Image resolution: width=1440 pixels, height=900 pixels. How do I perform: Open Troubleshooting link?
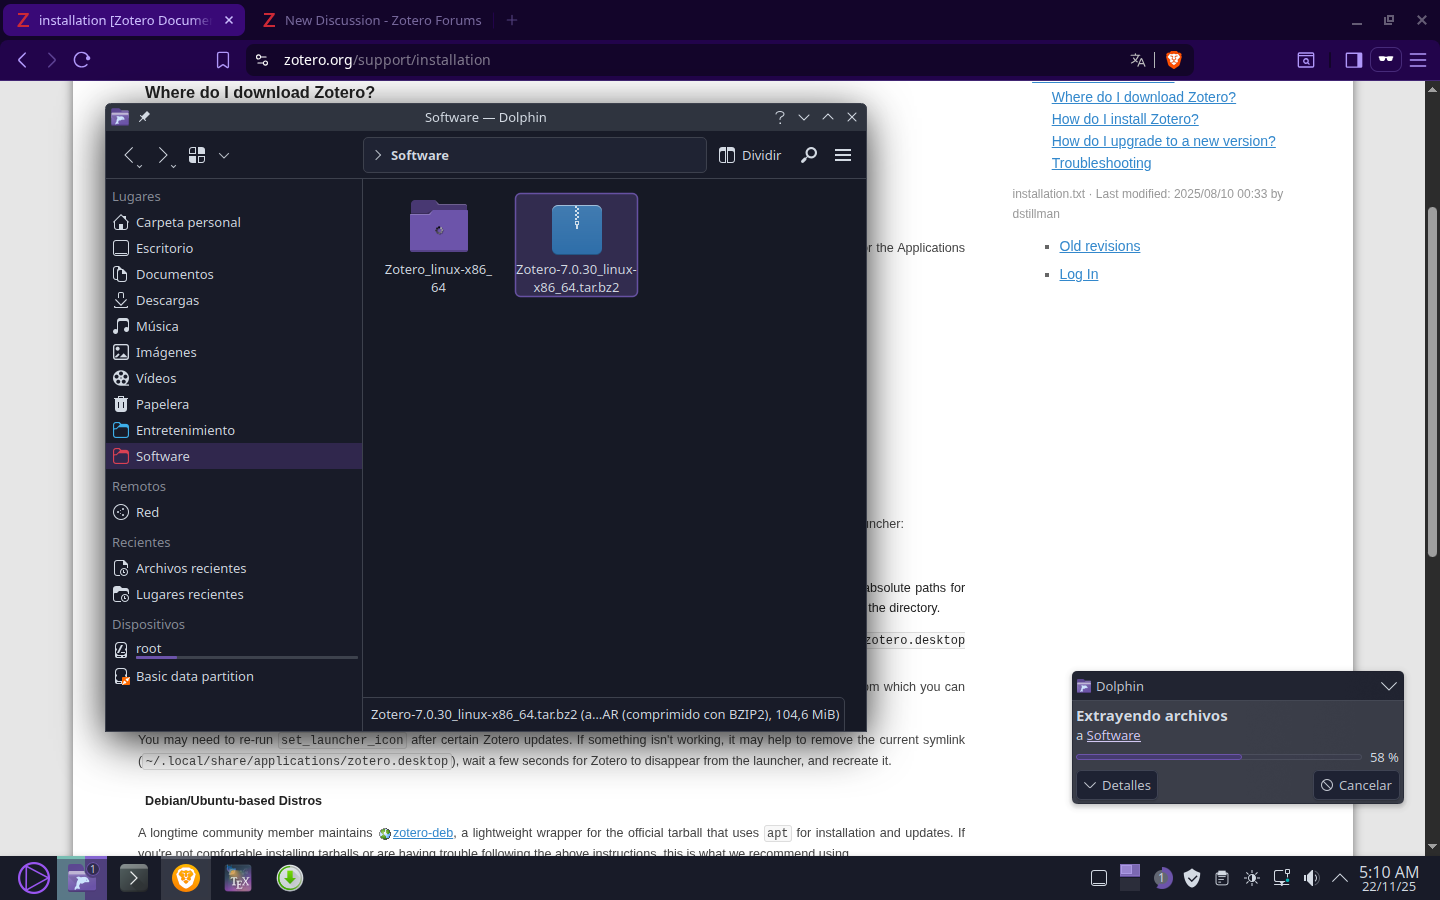click(x=1101, y=163)
